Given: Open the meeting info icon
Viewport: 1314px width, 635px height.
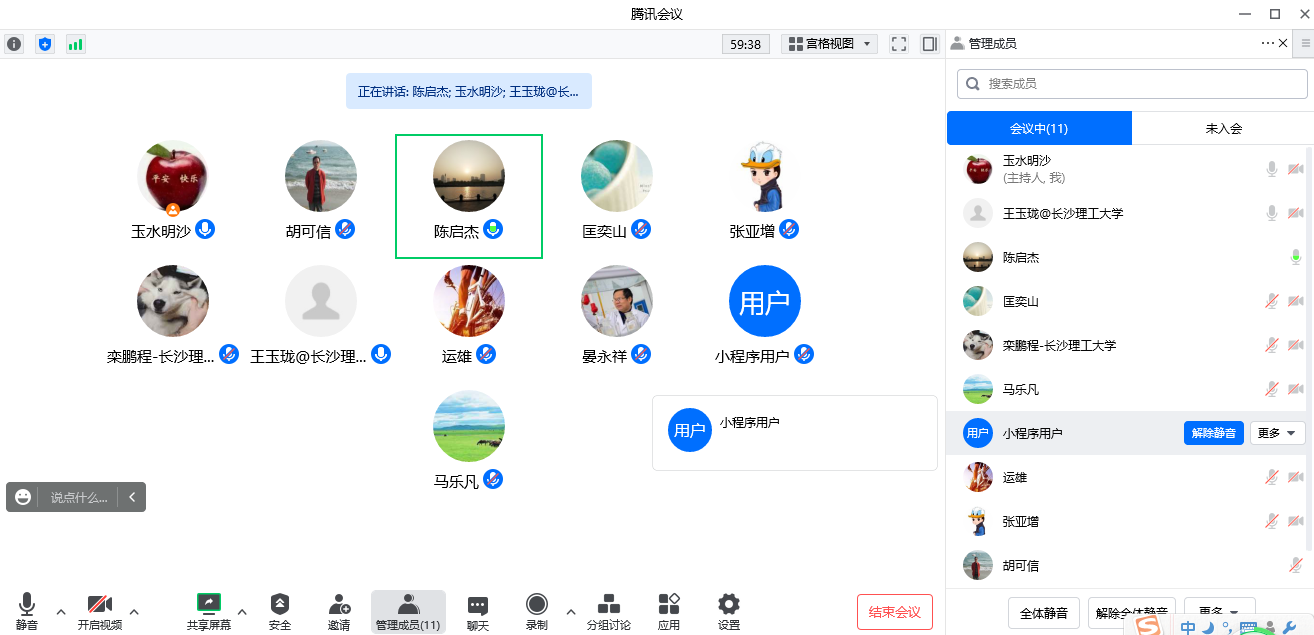Looking at the screenshot, I should 14,44.
